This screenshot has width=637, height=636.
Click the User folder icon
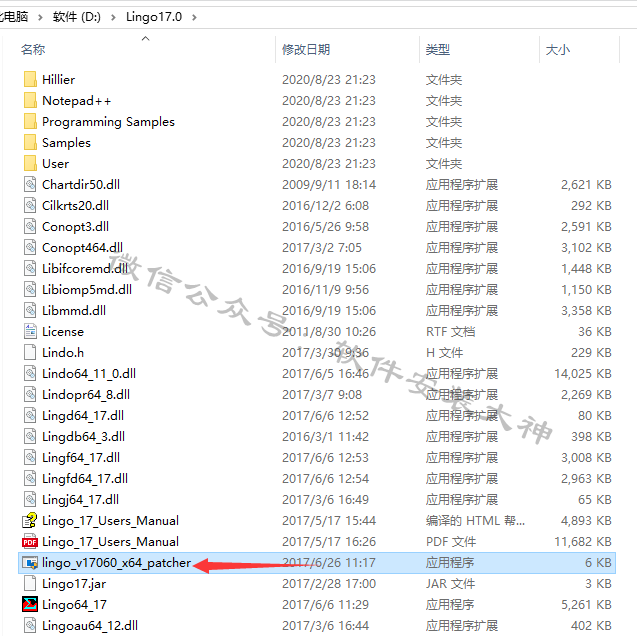[30, 164]
